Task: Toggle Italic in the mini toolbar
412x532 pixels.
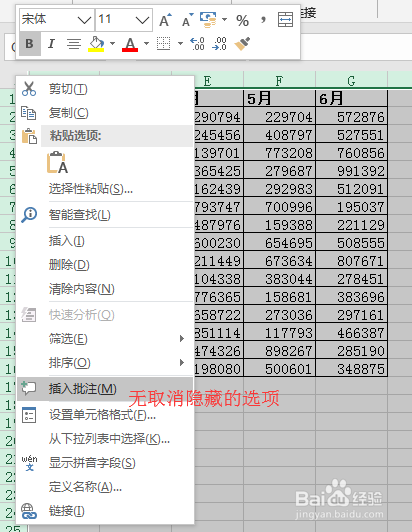Action: pyautogui.click(x=51, y=43)
